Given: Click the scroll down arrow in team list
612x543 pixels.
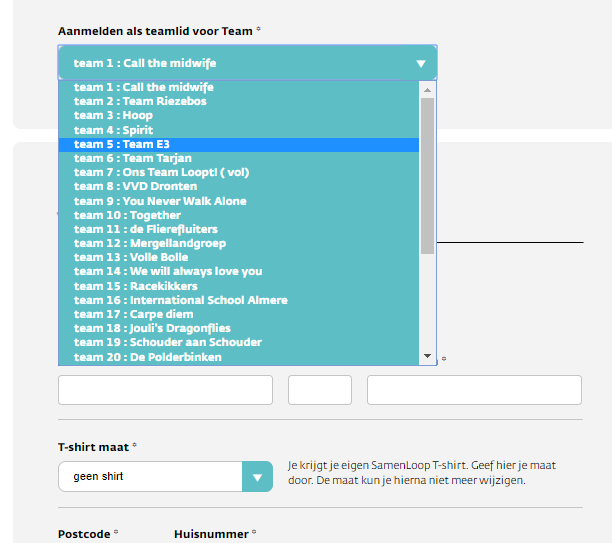Looking at the screenshot, I should click(427, 356).
